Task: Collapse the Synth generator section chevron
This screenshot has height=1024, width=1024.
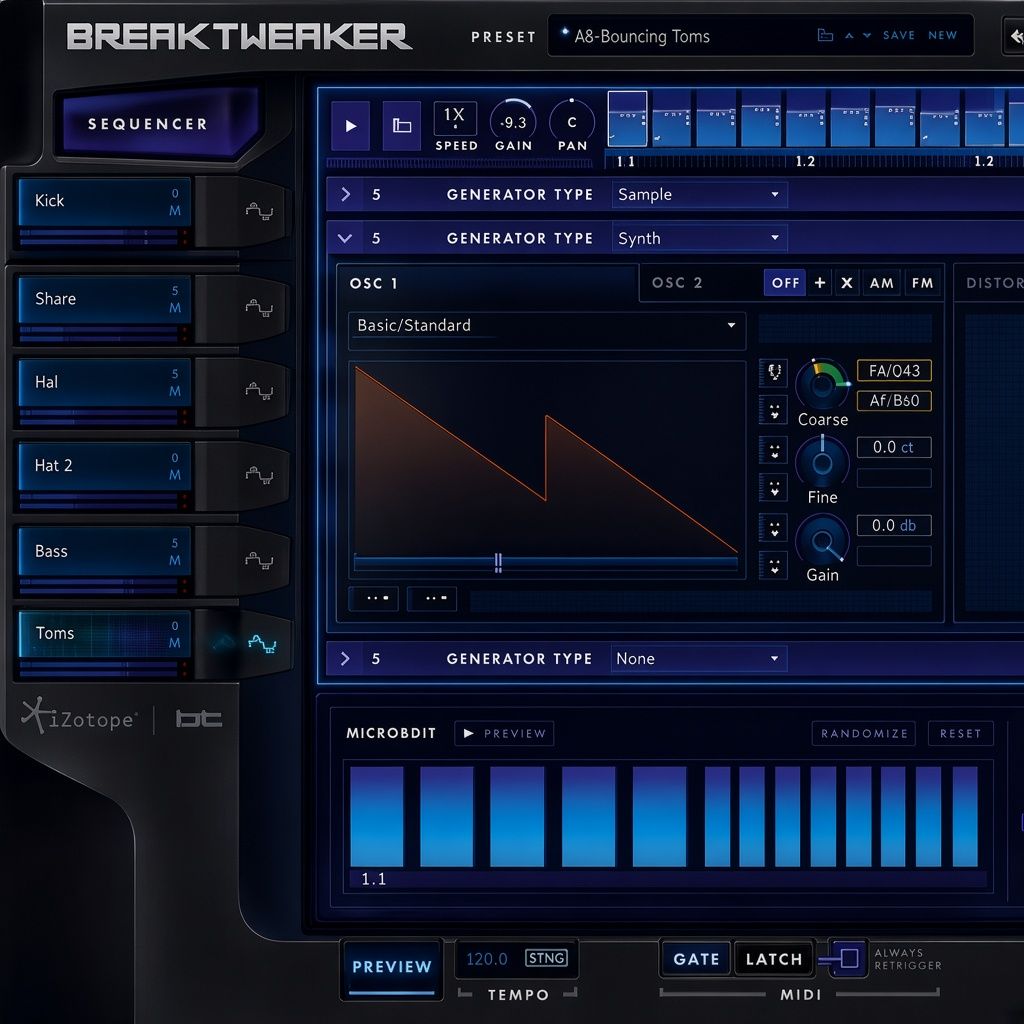Action: (345, 238)
